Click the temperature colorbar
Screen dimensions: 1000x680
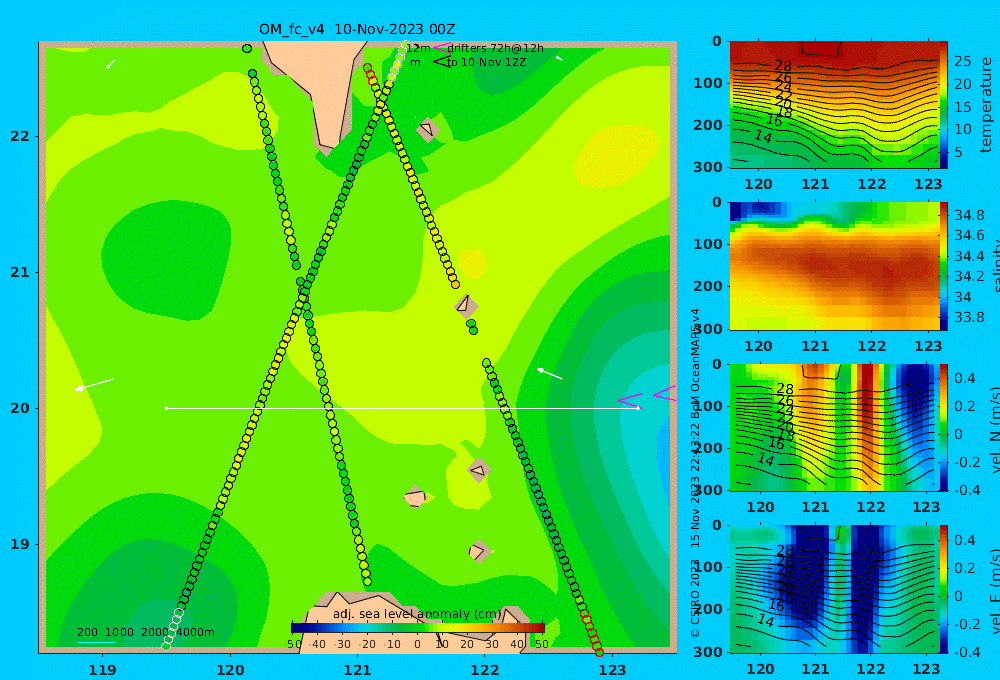coord(944,105)
